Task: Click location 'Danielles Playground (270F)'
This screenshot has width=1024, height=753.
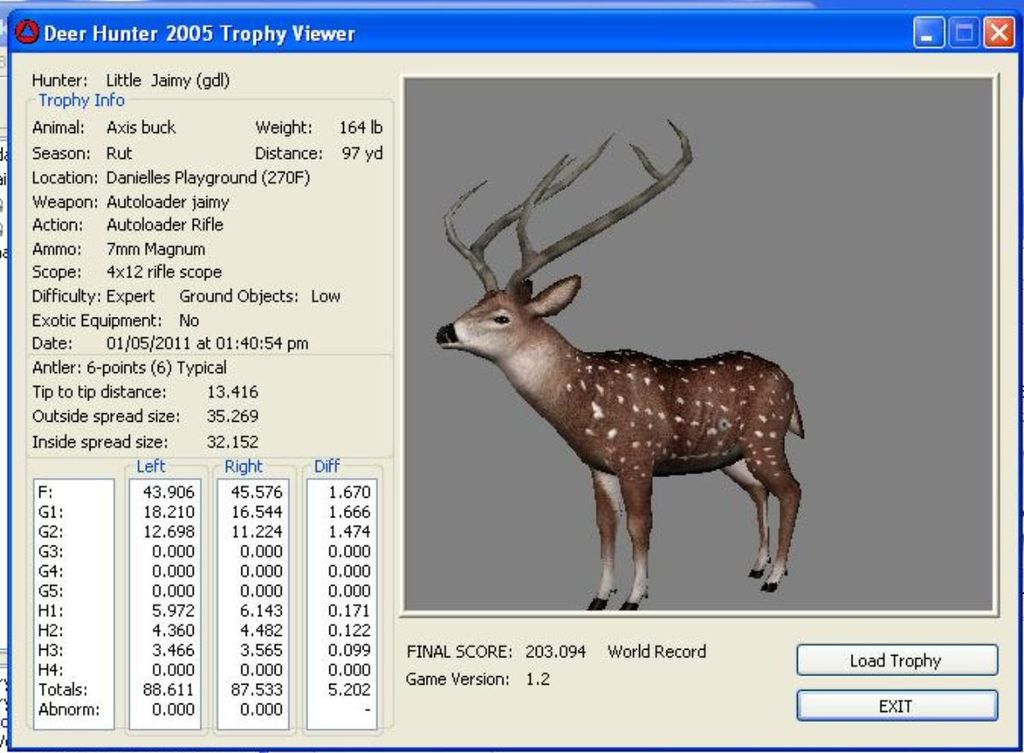Action: tap(208, 178)
